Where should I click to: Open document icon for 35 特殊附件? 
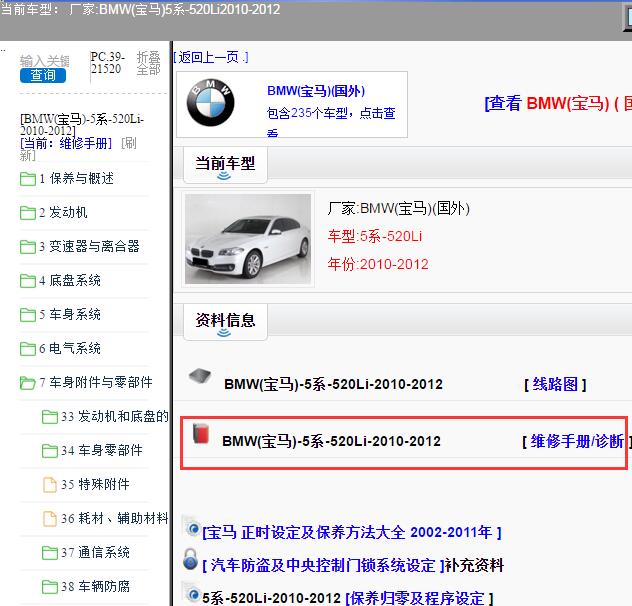(50, 485)
